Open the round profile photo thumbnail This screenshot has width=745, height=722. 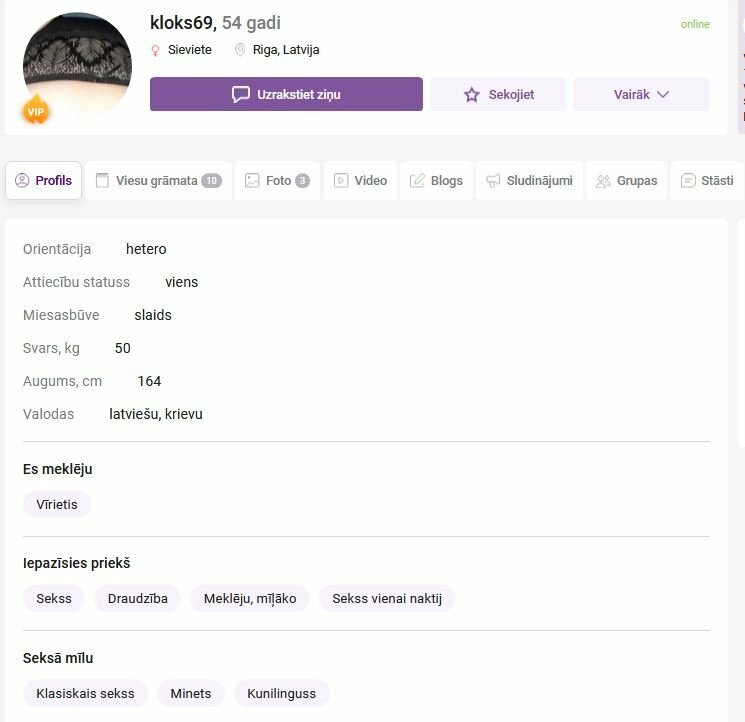77,66
